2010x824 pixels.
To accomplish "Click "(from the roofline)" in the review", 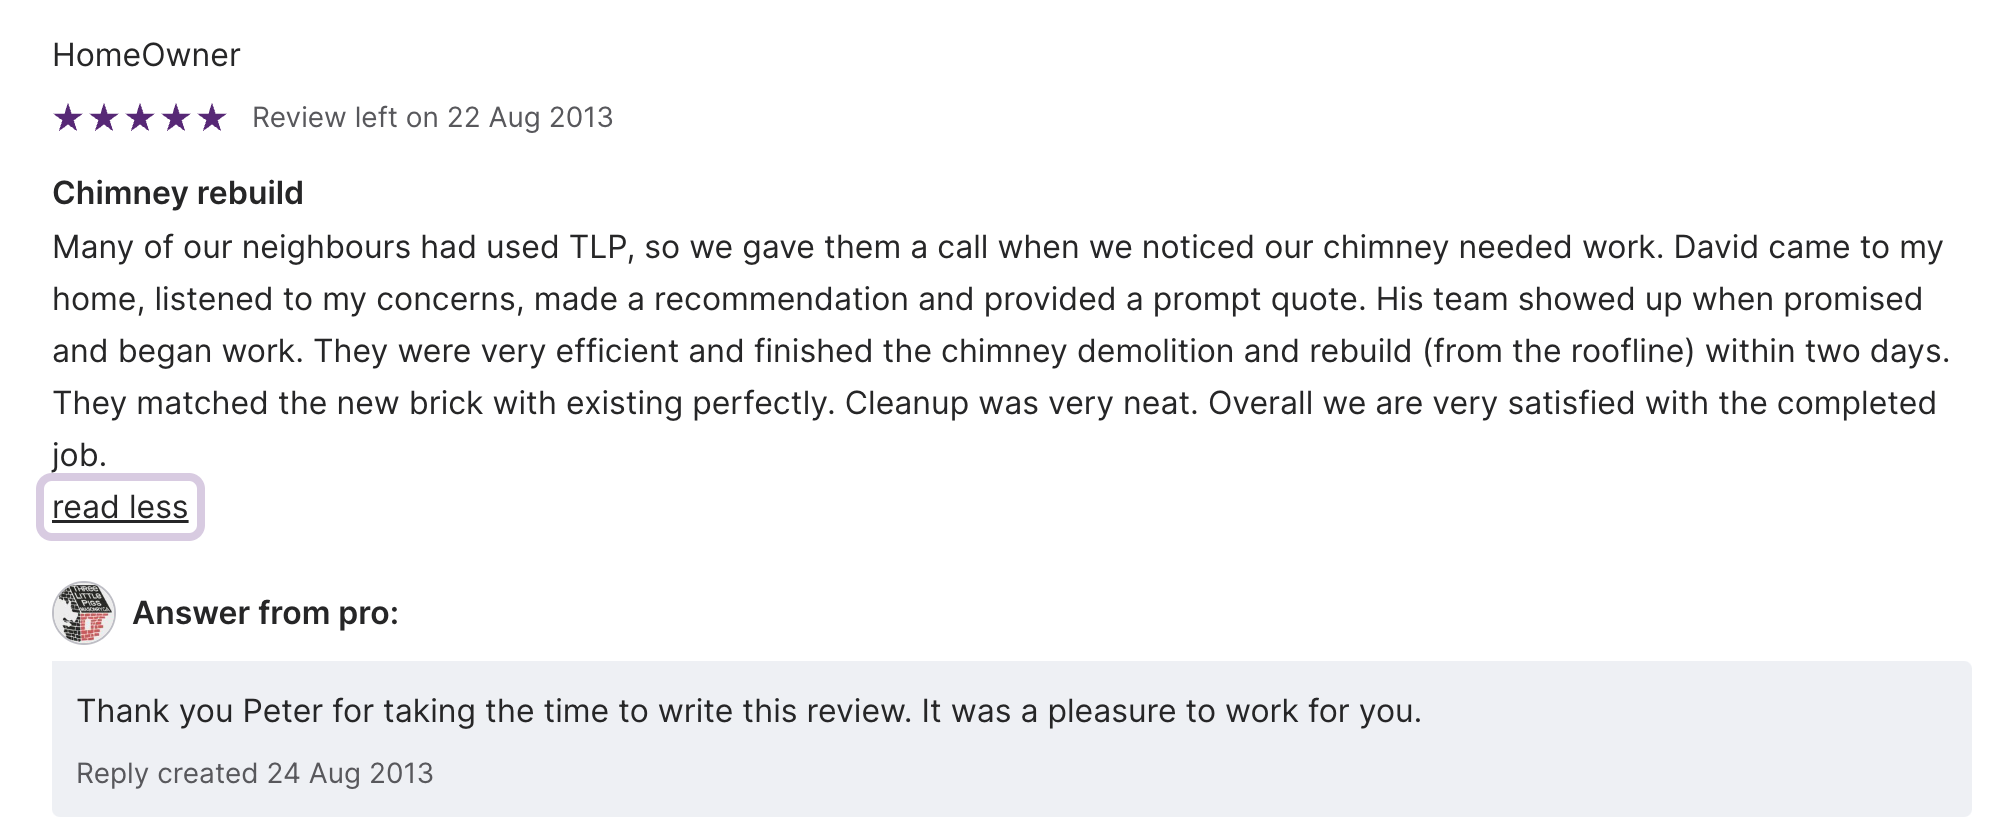I will pyautogui.click(x=1558, y=351).
